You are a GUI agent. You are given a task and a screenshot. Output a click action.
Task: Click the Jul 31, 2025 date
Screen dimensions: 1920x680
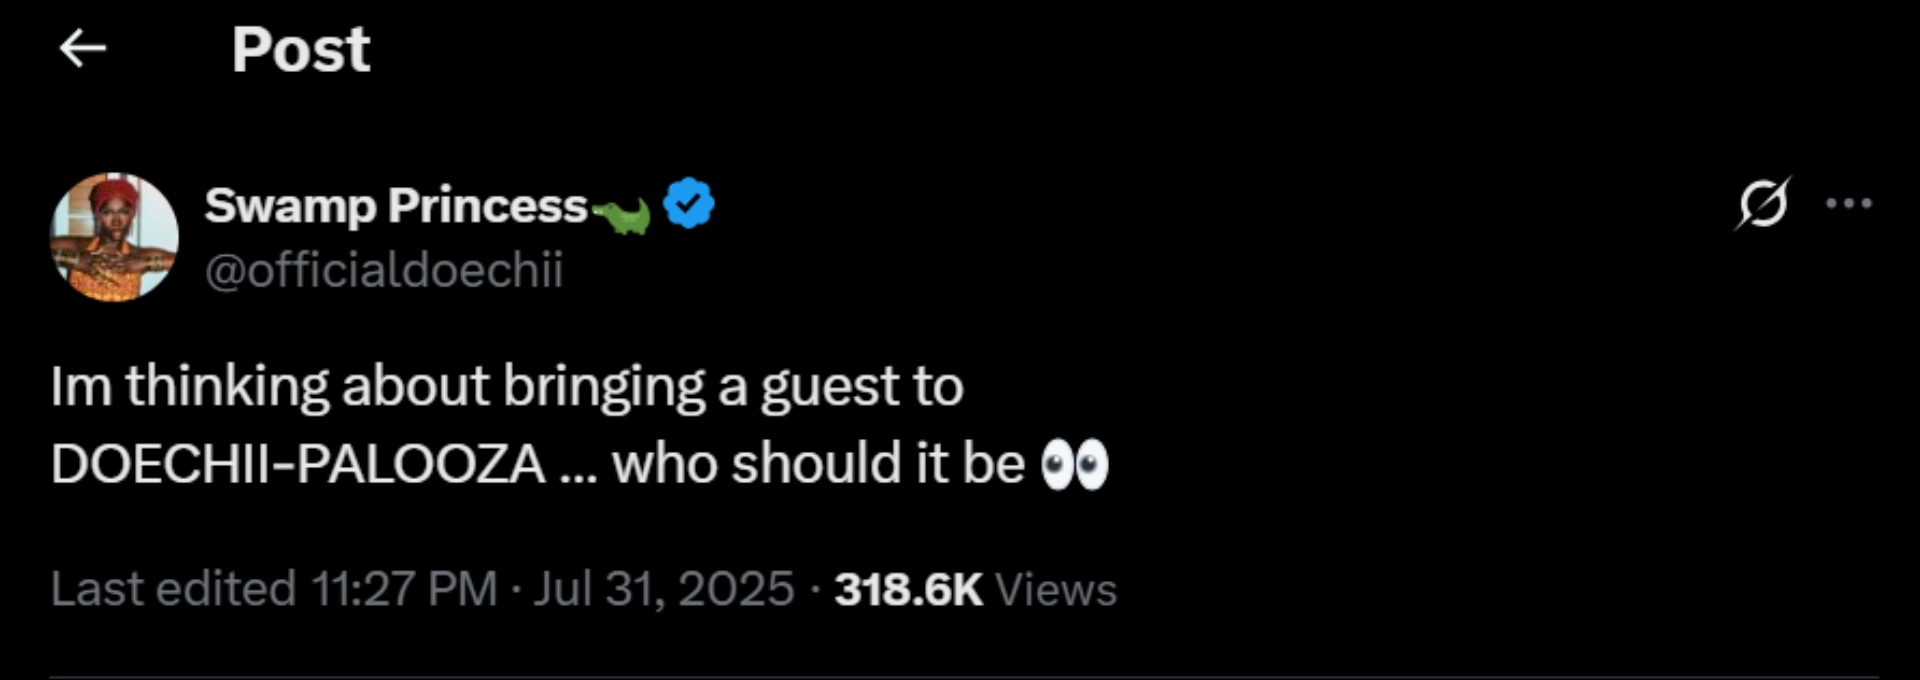tap(663, 588)
